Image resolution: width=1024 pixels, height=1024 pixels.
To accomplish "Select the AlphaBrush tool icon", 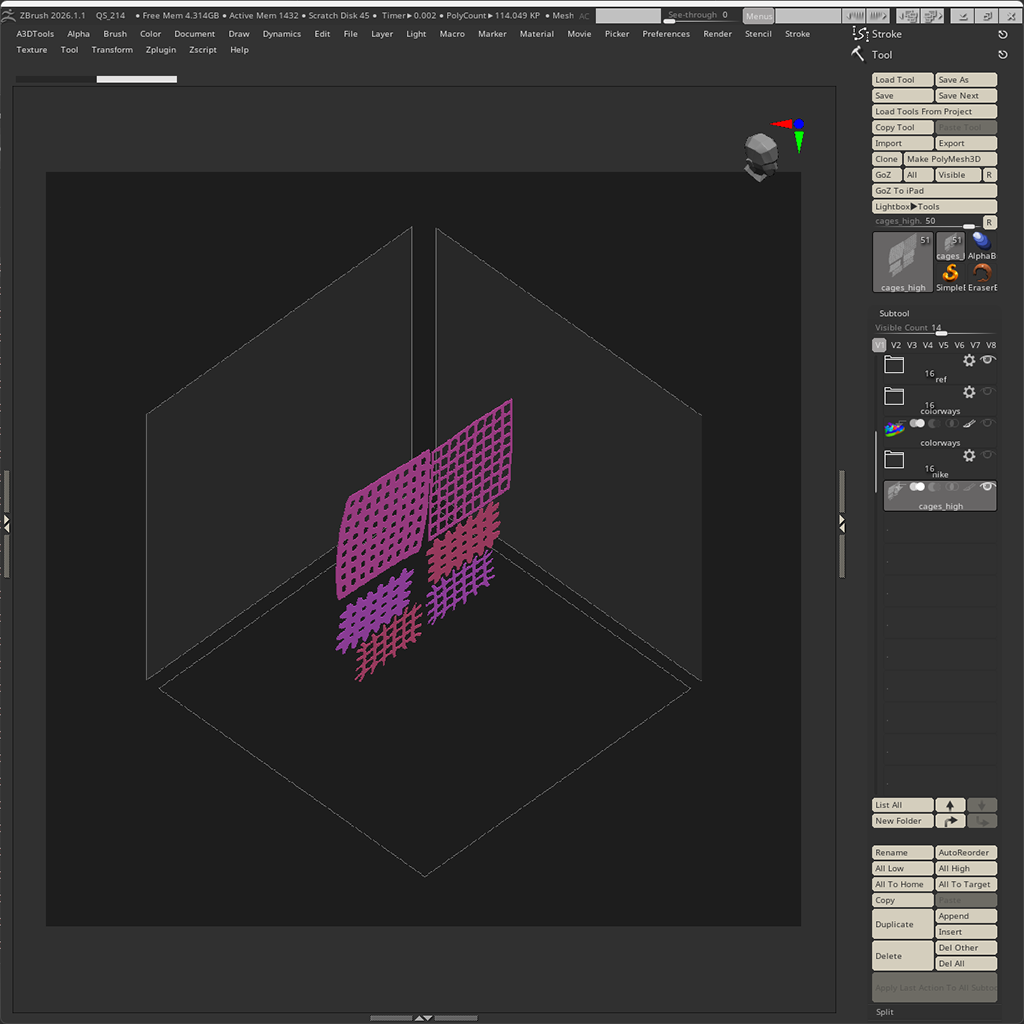I will coord(984,243).
